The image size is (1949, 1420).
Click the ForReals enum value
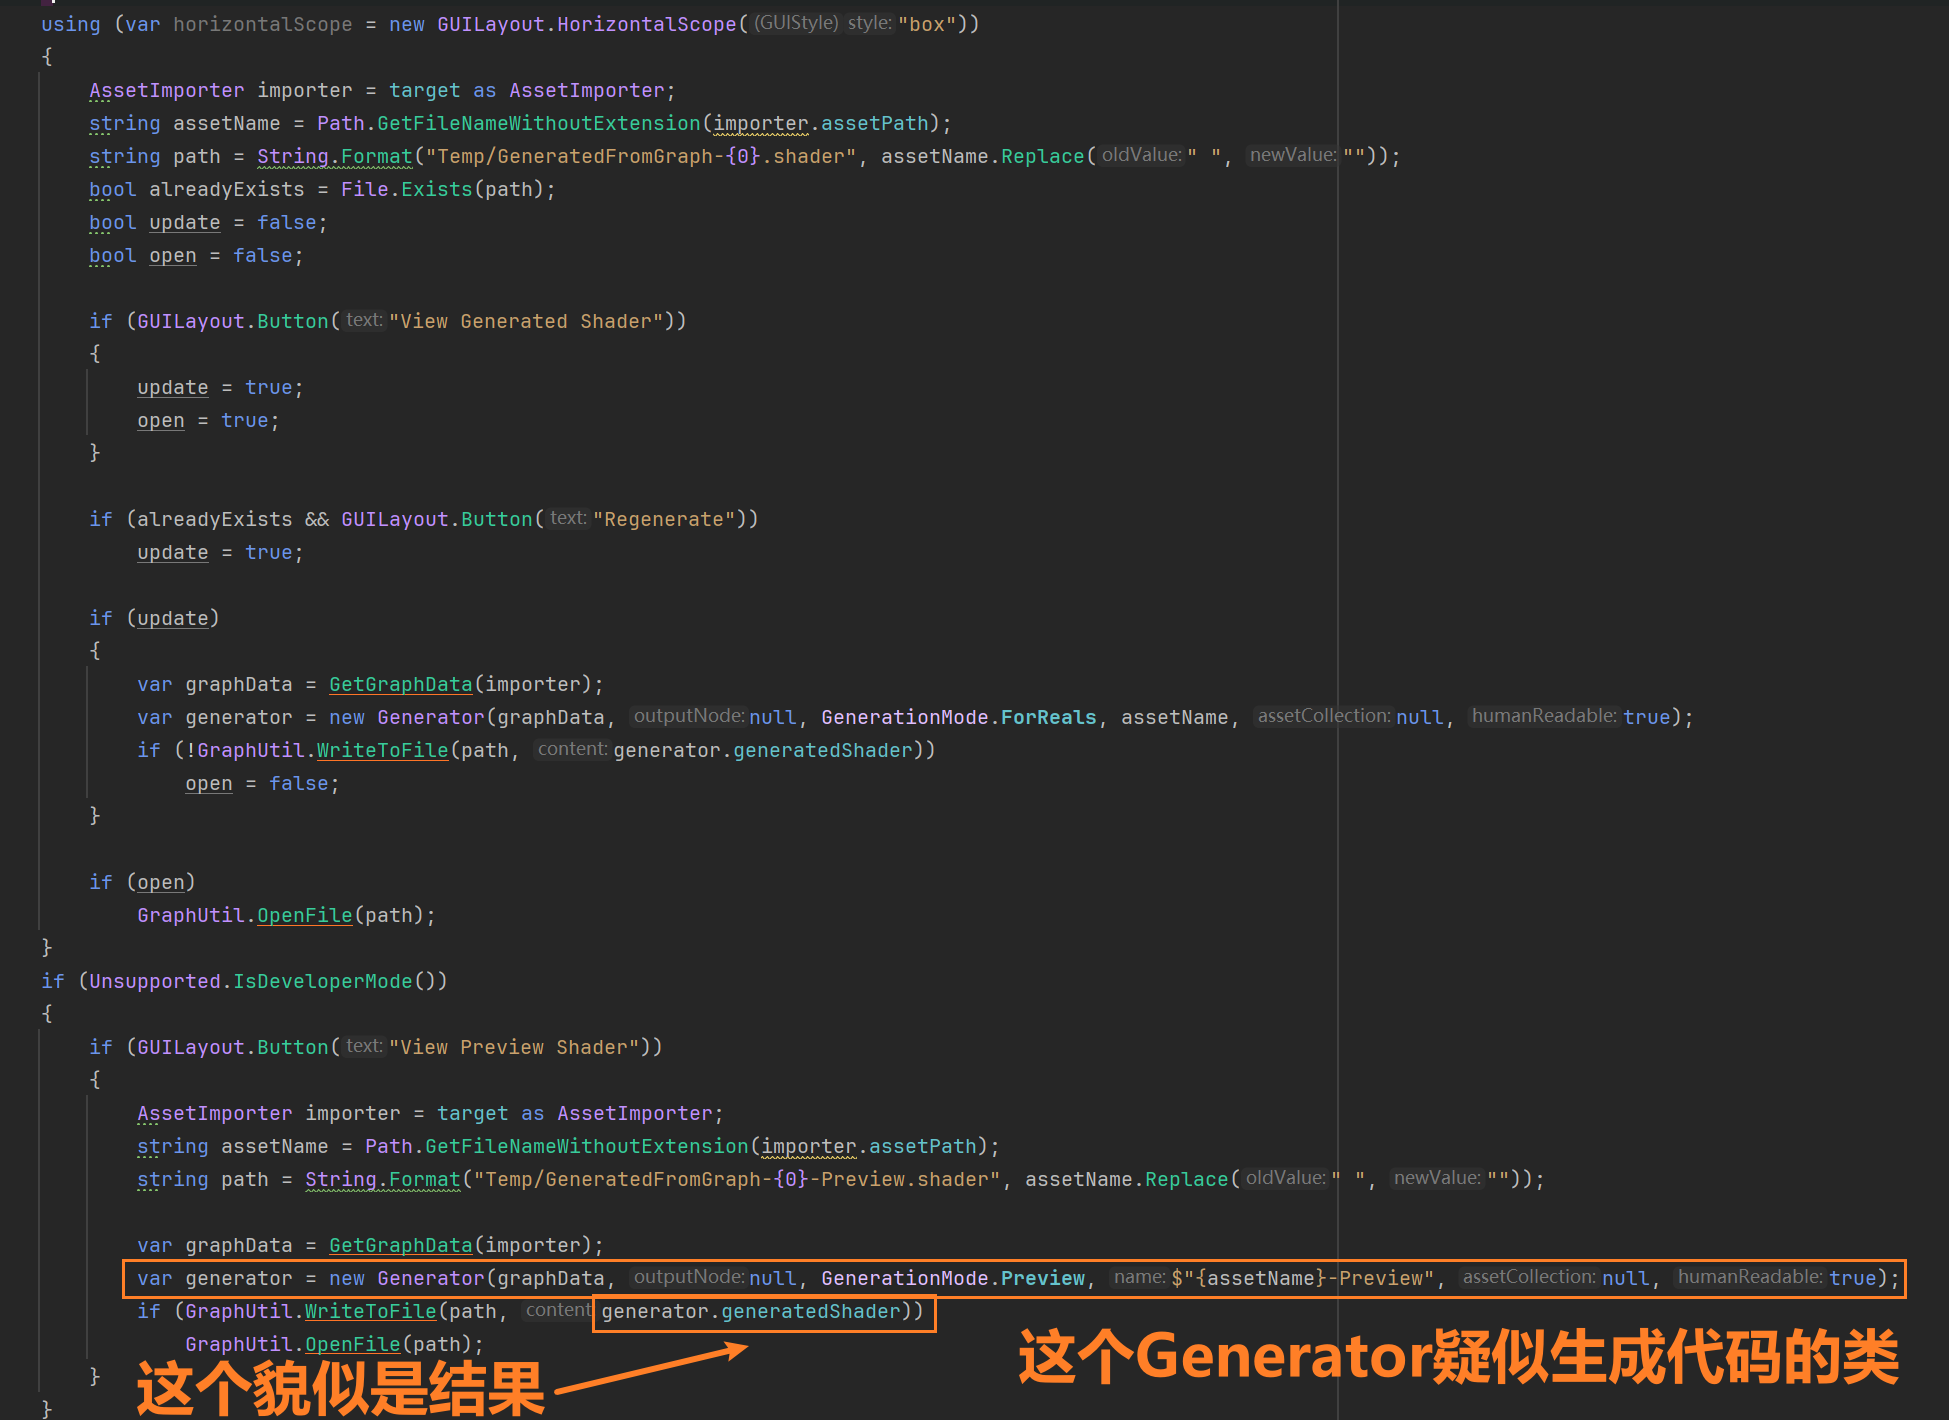1048,717
